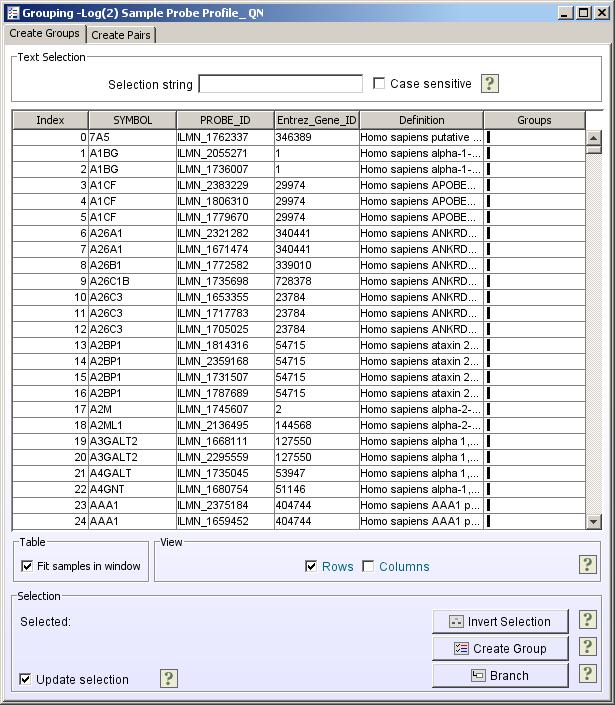The height and width of the screenshot is (705, 615).
Task: Click probe cell ILMN_2295559
Action: tap(225, 457)
